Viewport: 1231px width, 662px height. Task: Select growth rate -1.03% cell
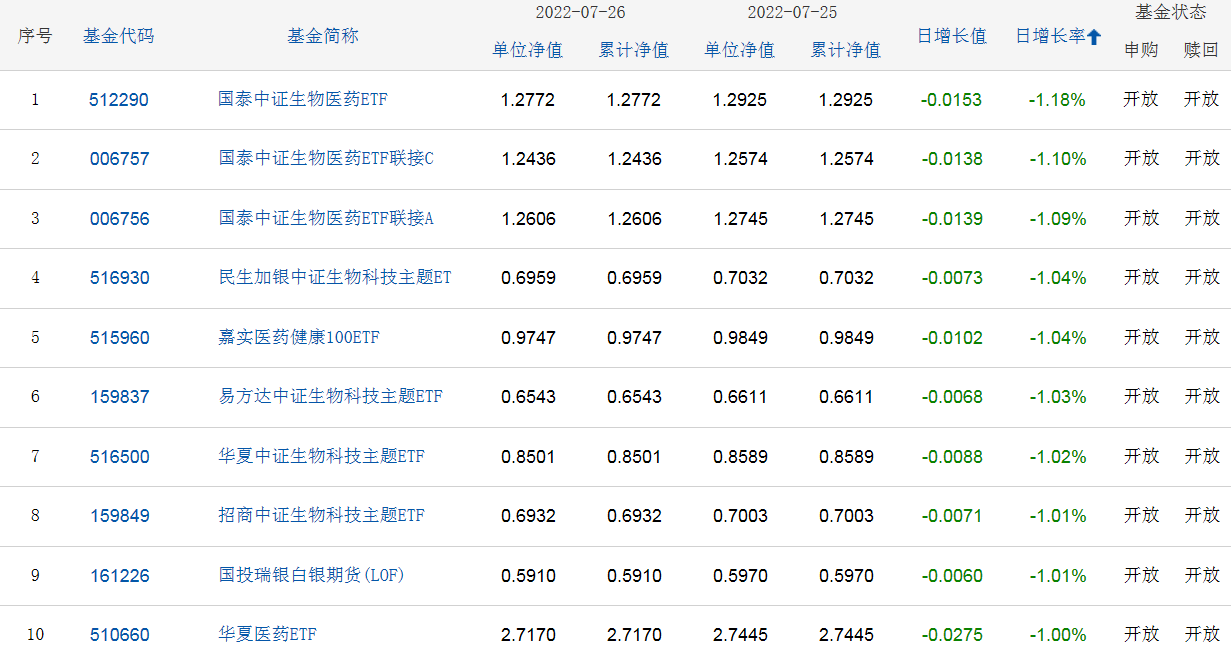[x=1057, y=397]
